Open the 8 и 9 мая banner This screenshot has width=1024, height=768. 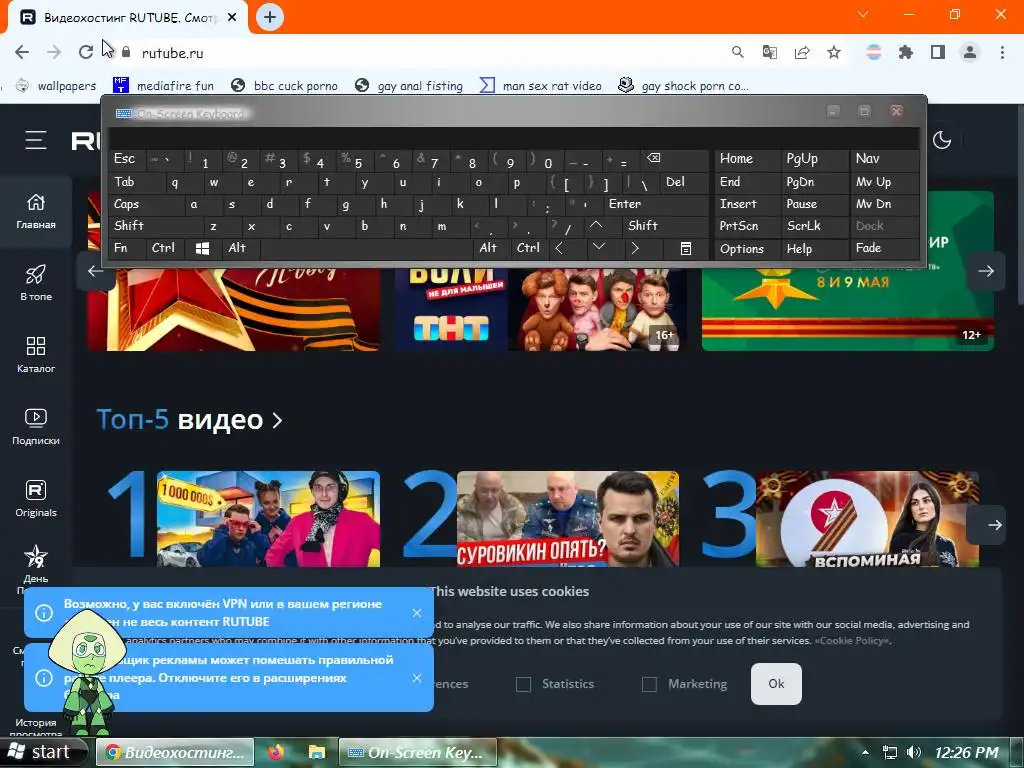(x=848, y=308)
